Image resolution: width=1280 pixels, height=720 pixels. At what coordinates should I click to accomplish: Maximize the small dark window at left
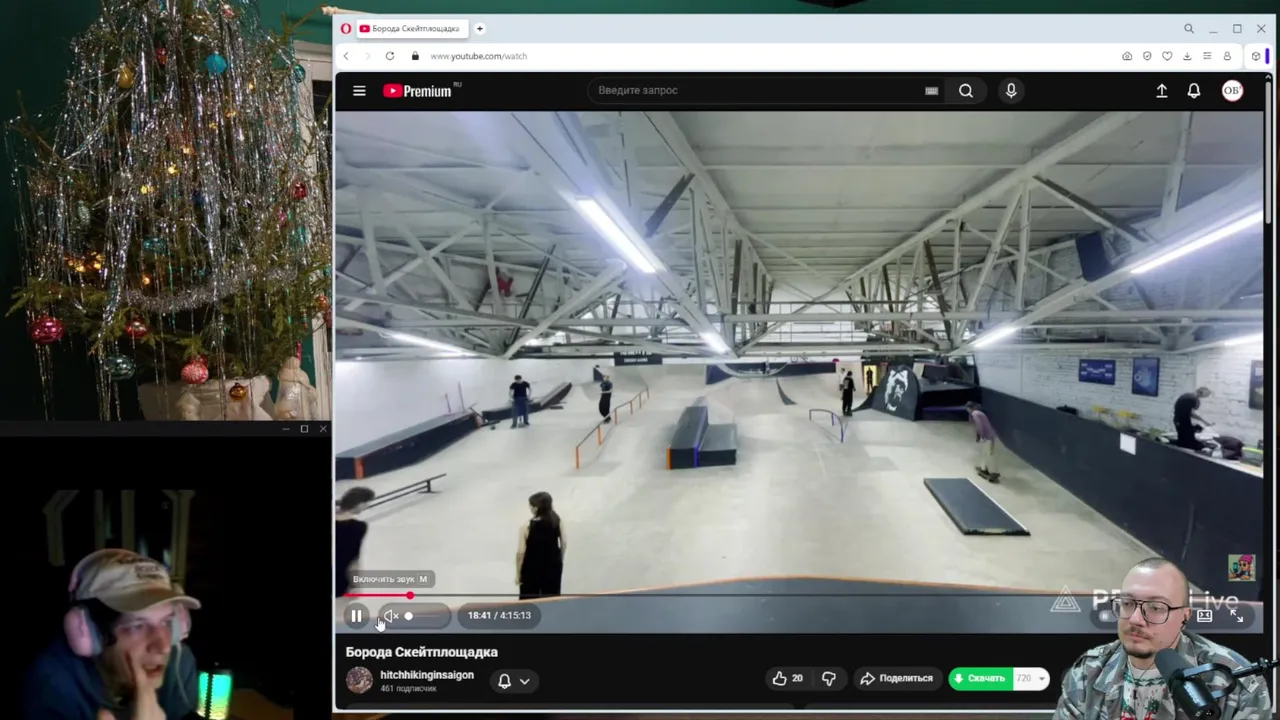click(304, 429)
